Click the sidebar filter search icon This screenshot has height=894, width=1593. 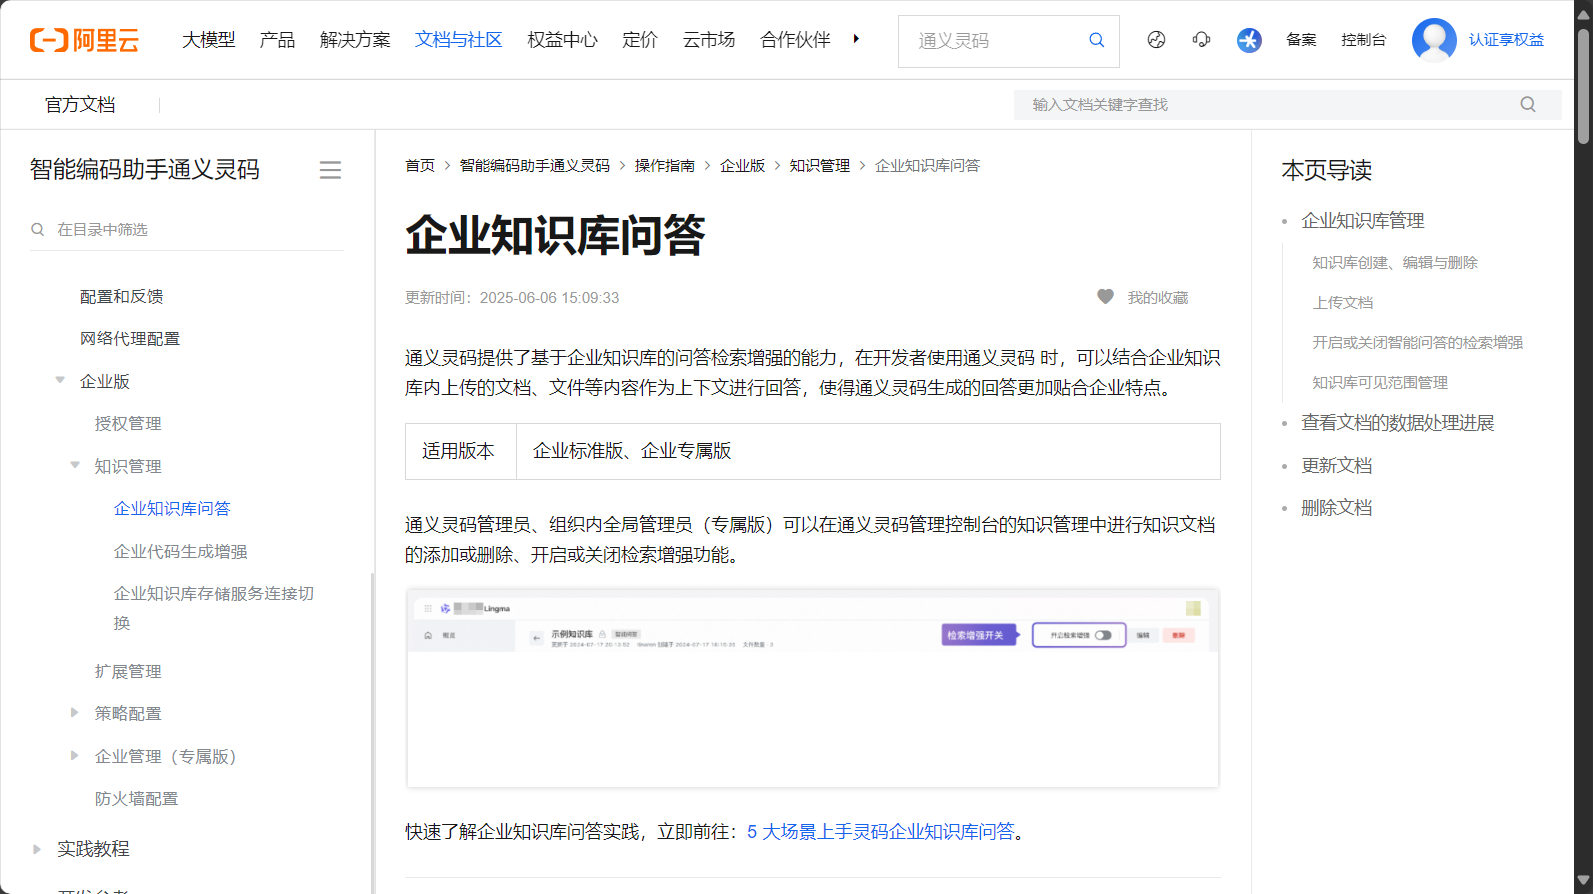click(38, 229)
